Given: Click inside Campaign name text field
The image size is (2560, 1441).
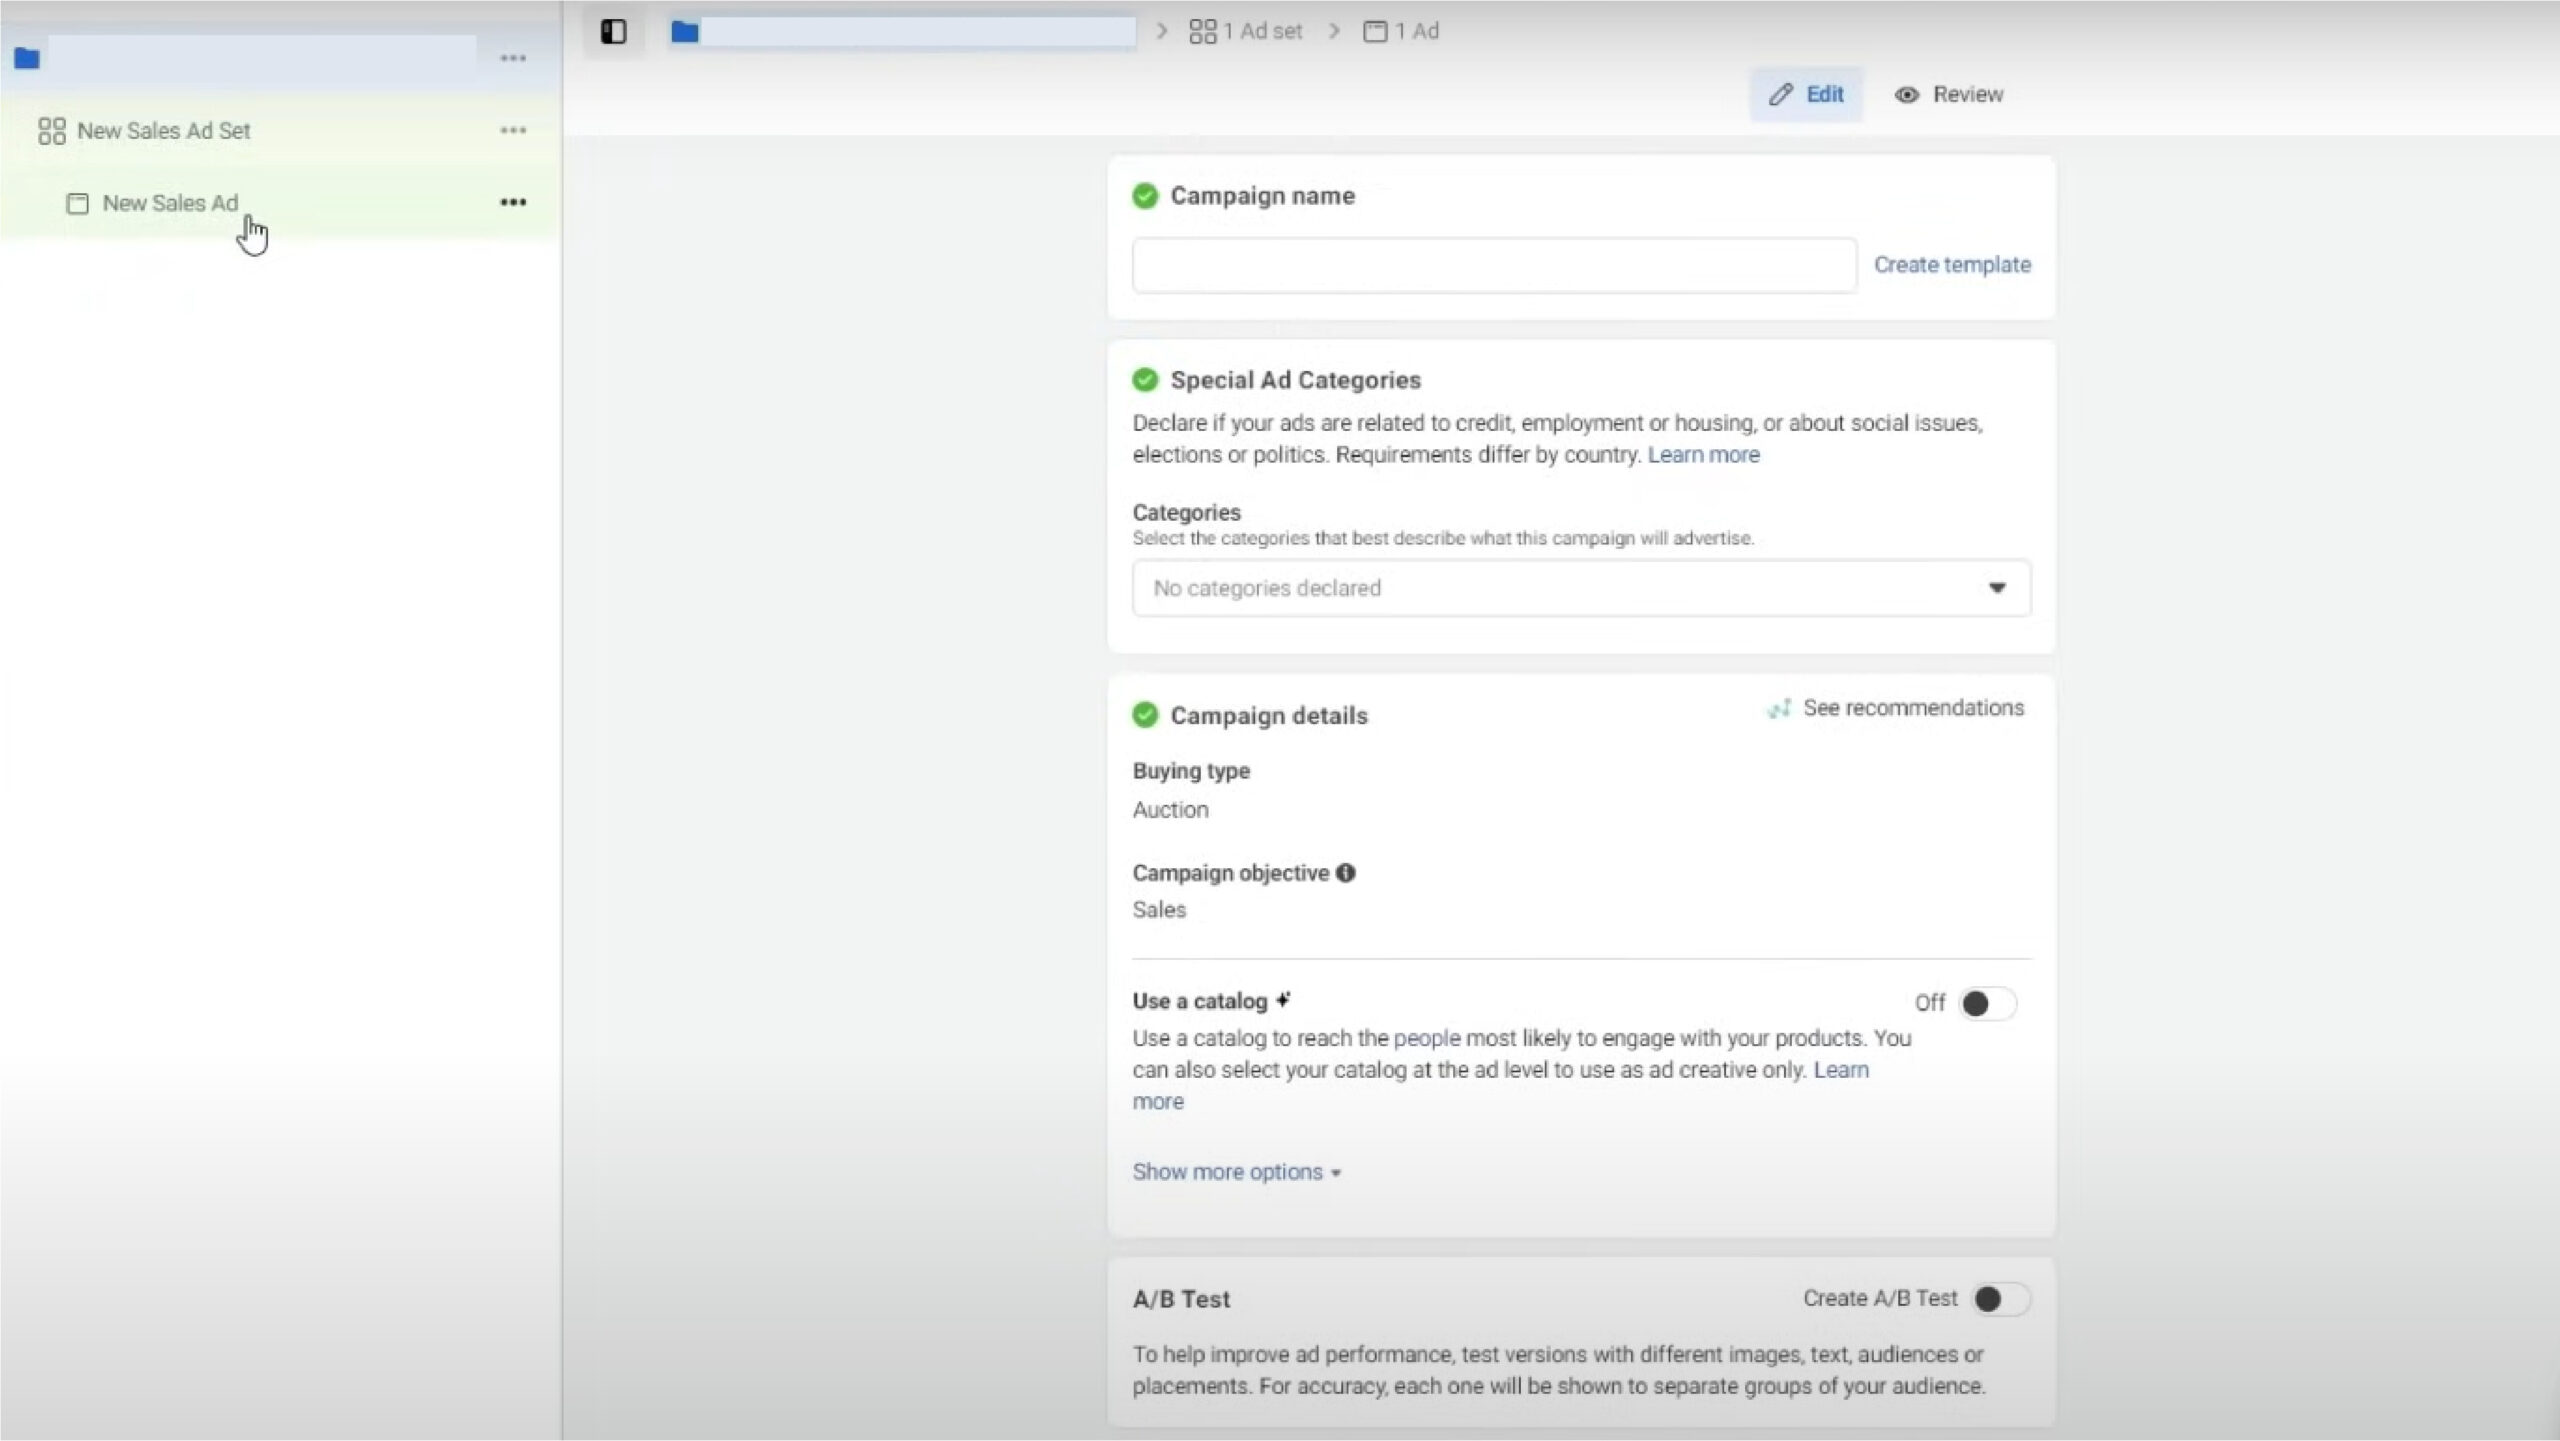Looking at the screenshot, I should click(x=1494, y=266).
